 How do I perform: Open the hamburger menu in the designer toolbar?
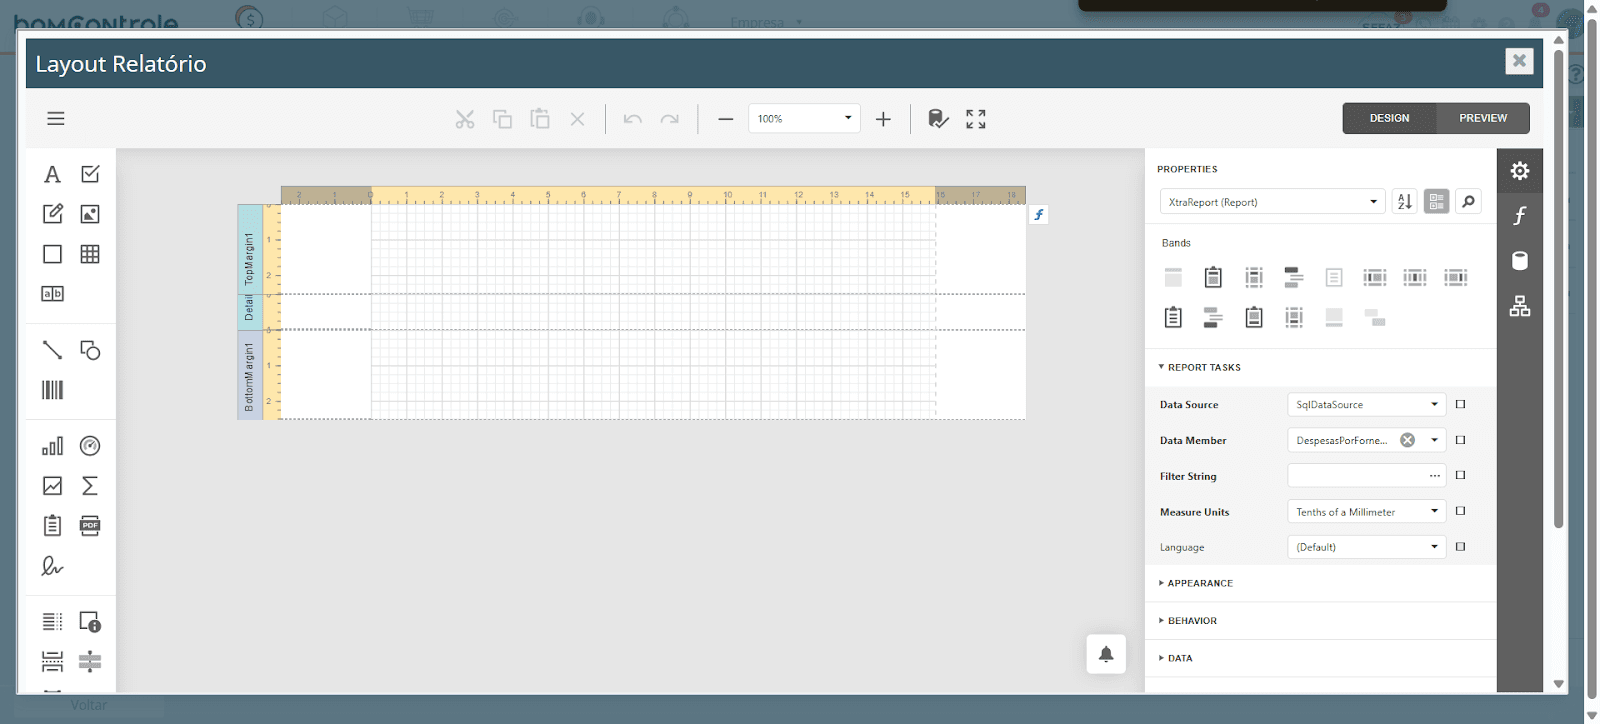[x=56, y=118]
